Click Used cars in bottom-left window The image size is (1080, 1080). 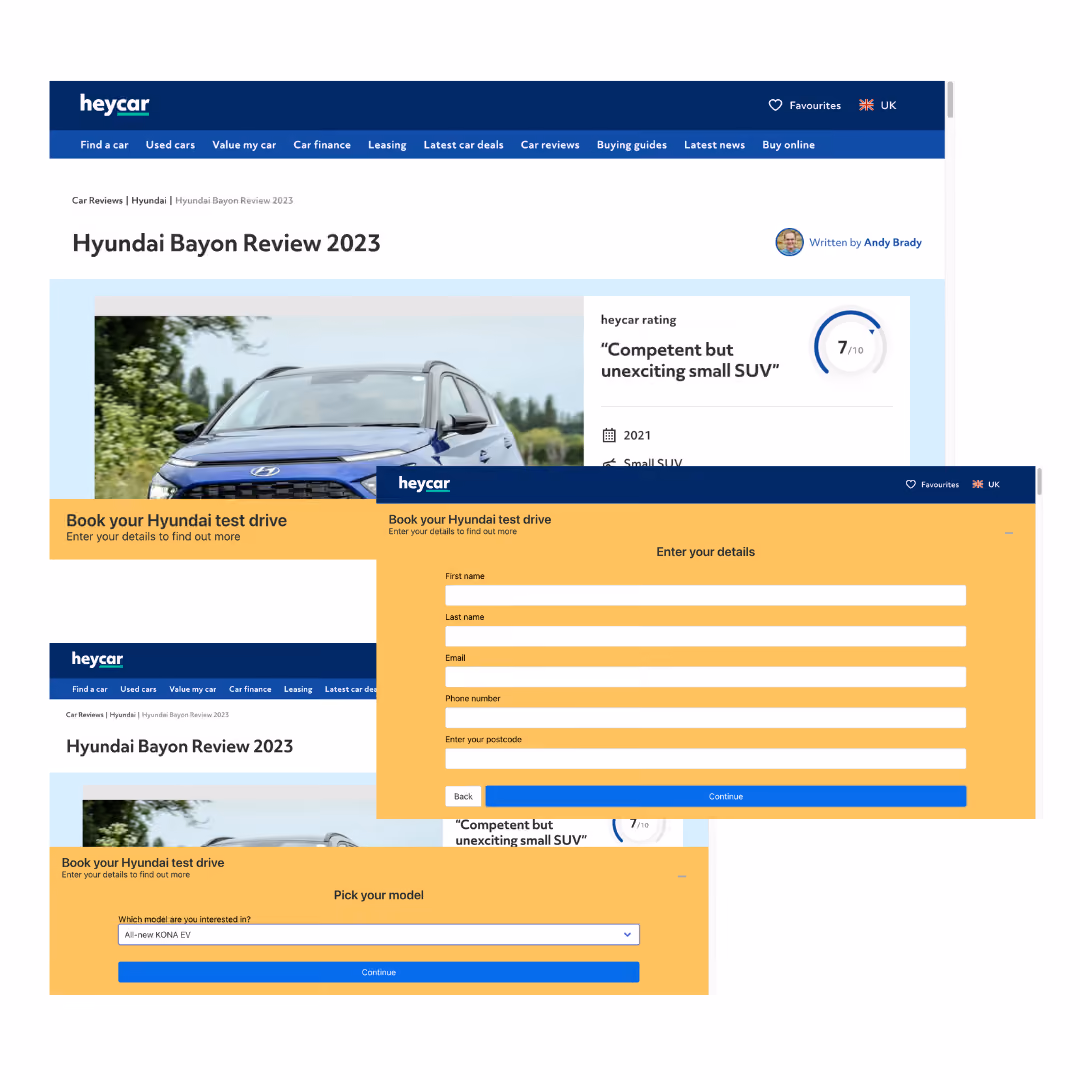138,689
